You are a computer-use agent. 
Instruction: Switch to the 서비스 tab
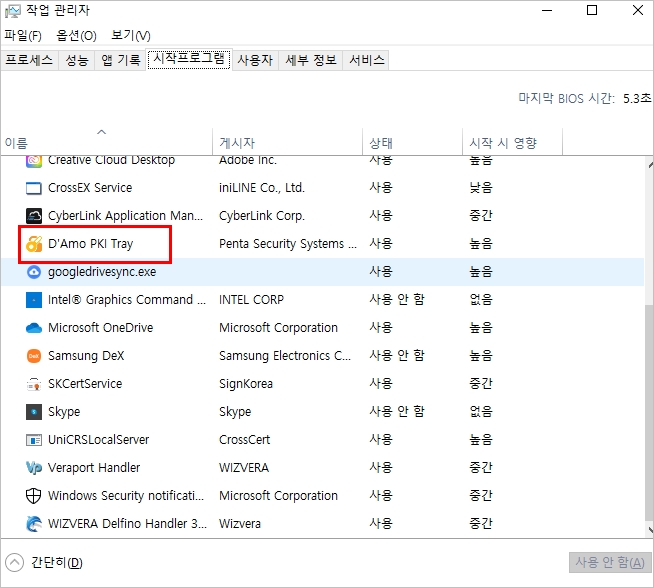tap(366, 60)
